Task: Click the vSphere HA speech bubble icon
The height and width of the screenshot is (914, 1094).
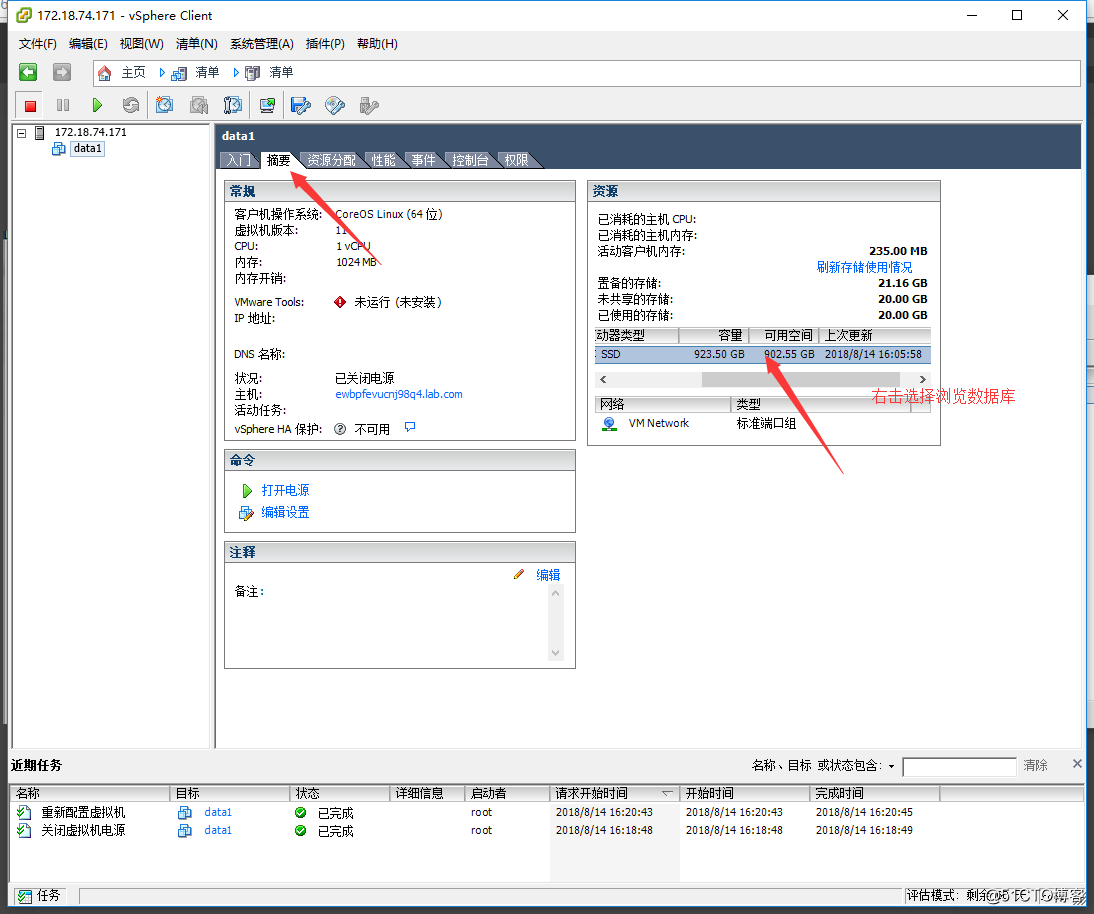Action: tap(410, 427)
